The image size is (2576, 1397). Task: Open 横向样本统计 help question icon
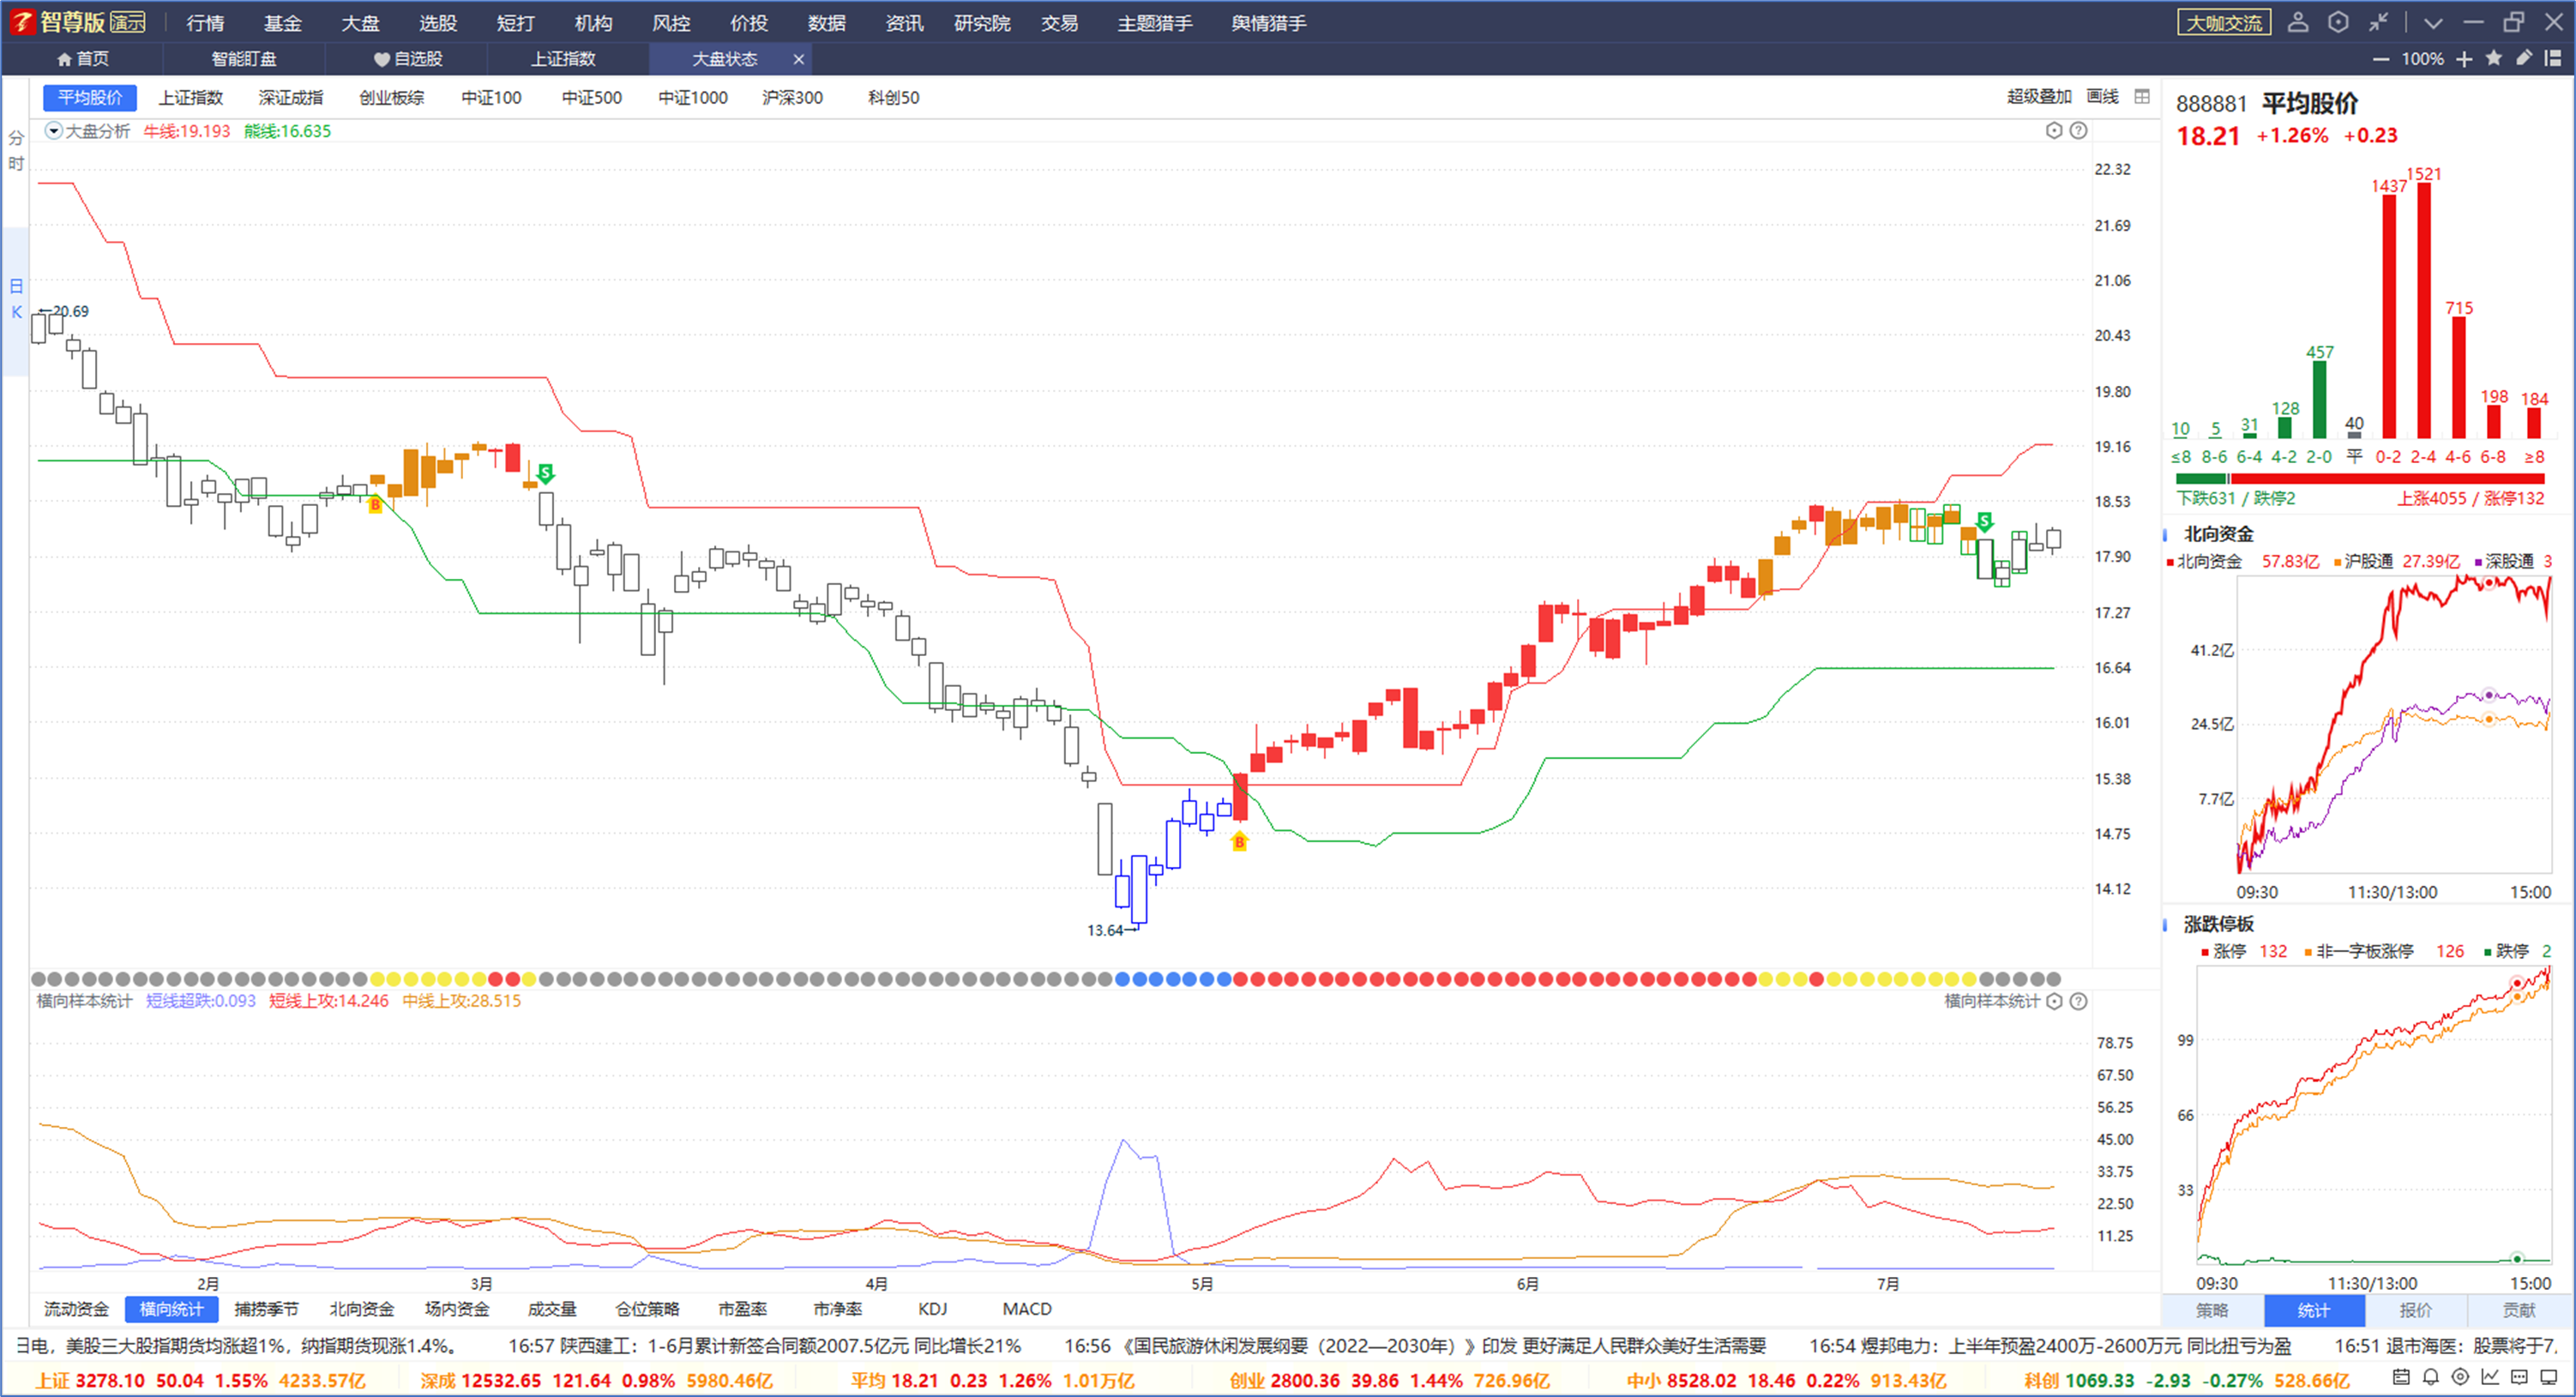(x=2078, y=1001)
